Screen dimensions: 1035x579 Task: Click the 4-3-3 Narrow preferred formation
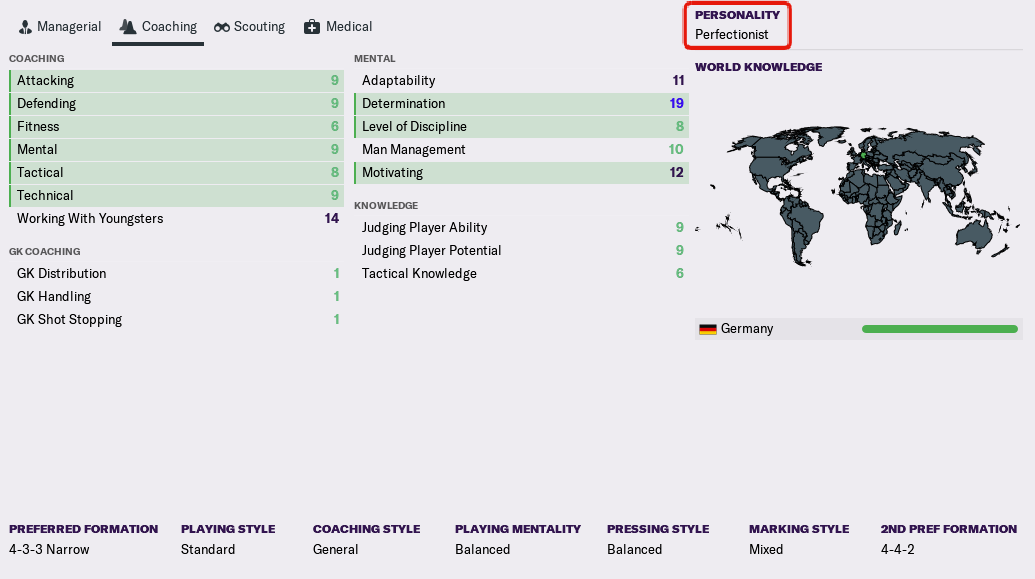point(49,549)
